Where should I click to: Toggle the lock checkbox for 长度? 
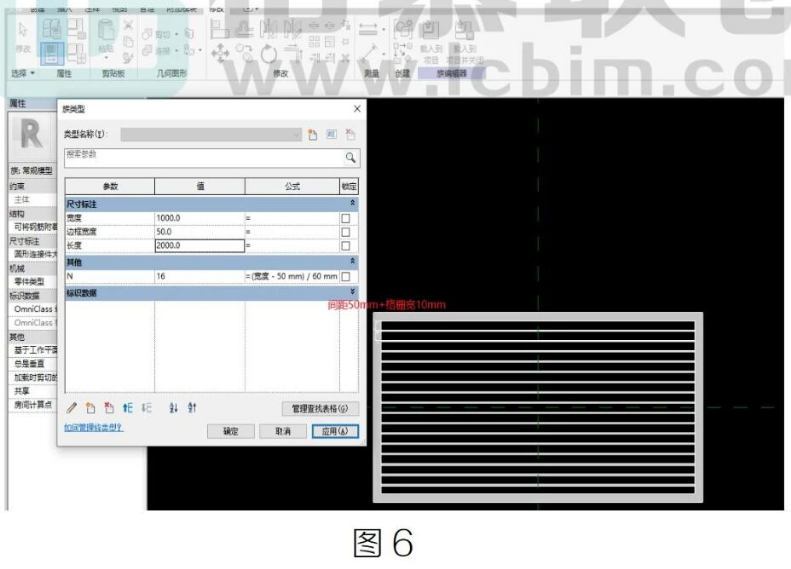click(x=346, y=246)
